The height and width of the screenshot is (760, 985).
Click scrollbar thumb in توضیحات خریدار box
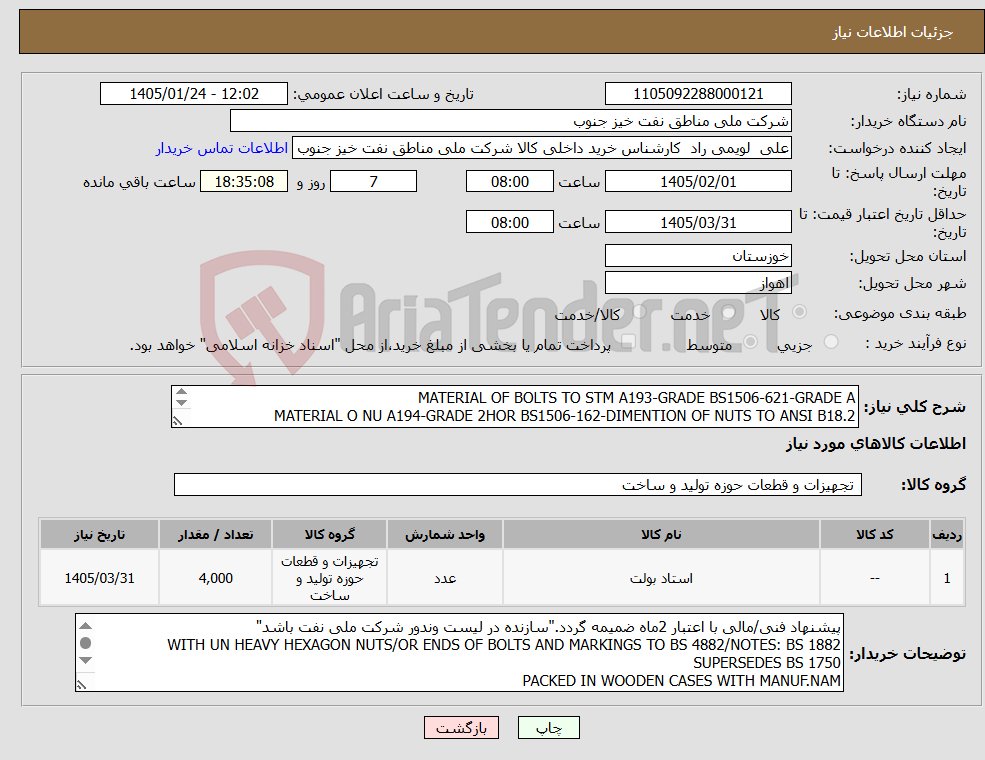[x=85, y=643]
